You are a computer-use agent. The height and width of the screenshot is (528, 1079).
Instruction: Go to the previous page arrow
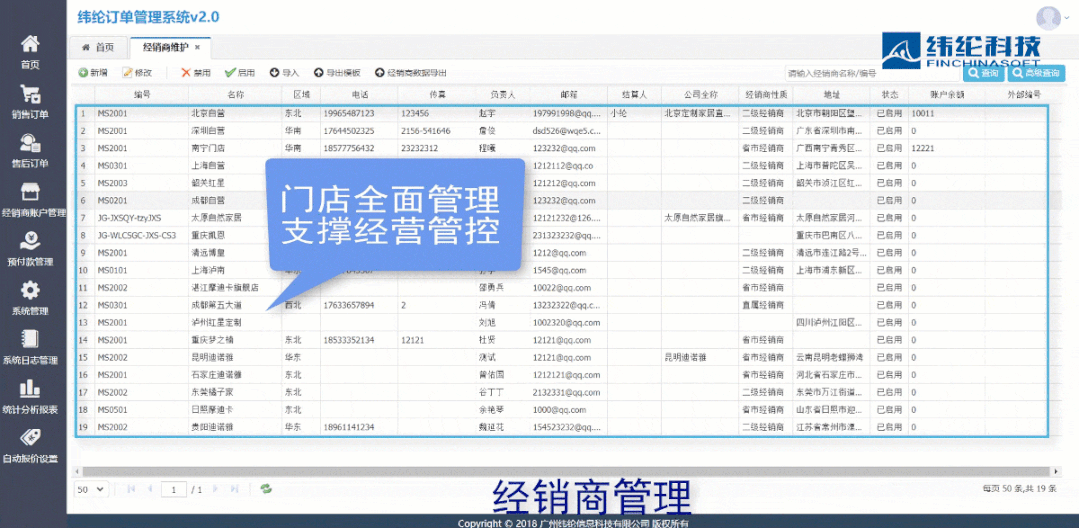click(x=149, y=489)
